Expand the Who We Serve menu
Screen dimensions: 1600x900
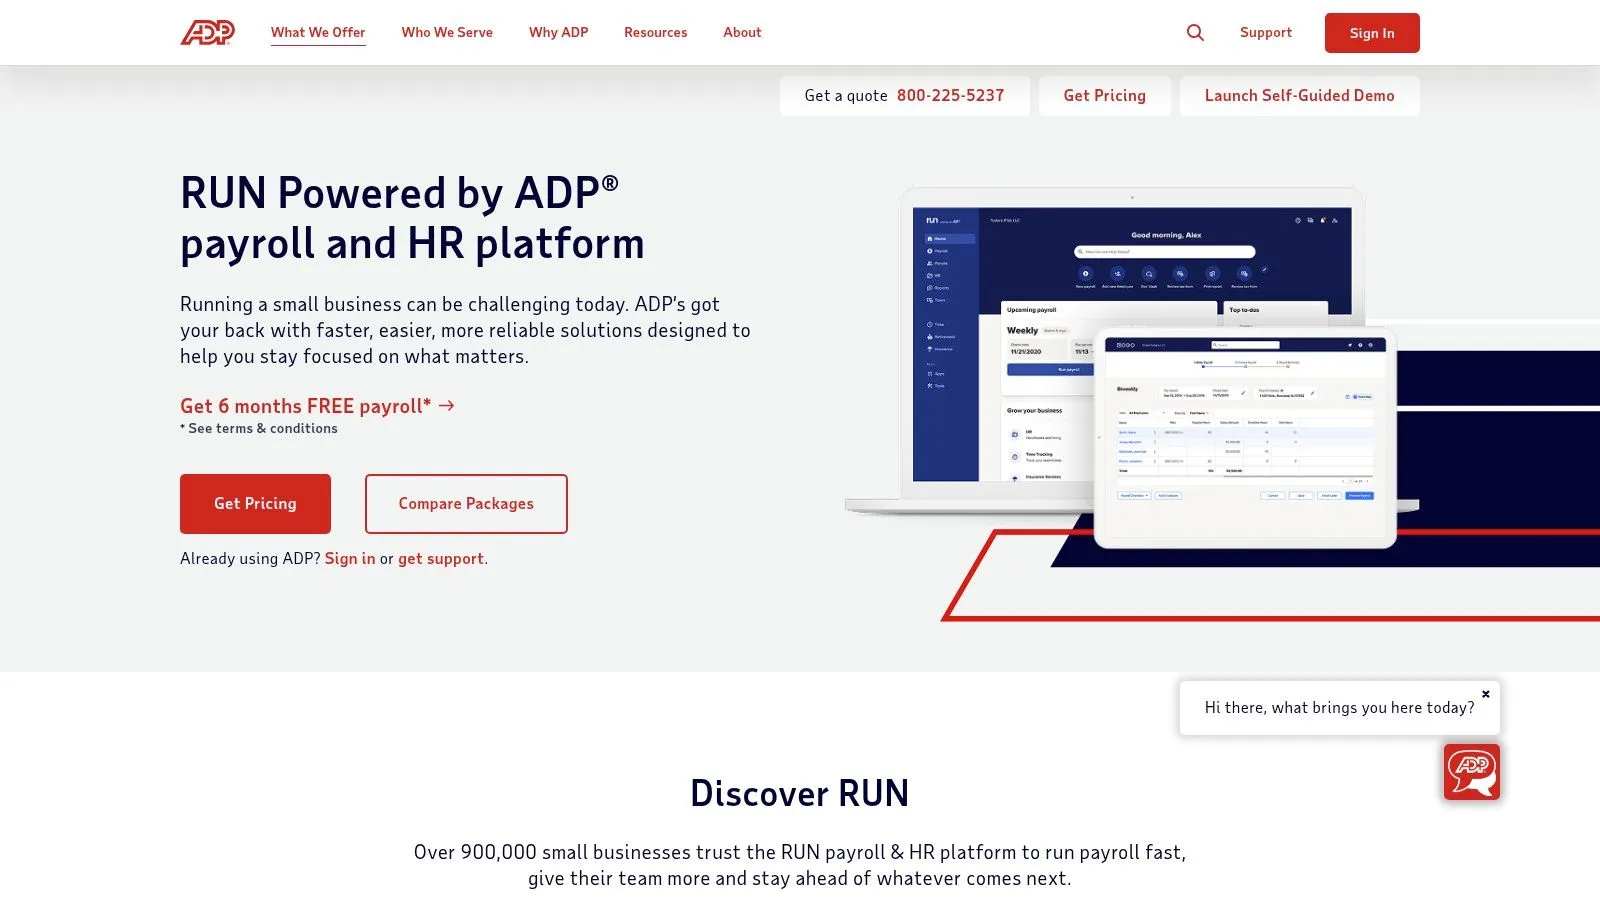(447, 32)
